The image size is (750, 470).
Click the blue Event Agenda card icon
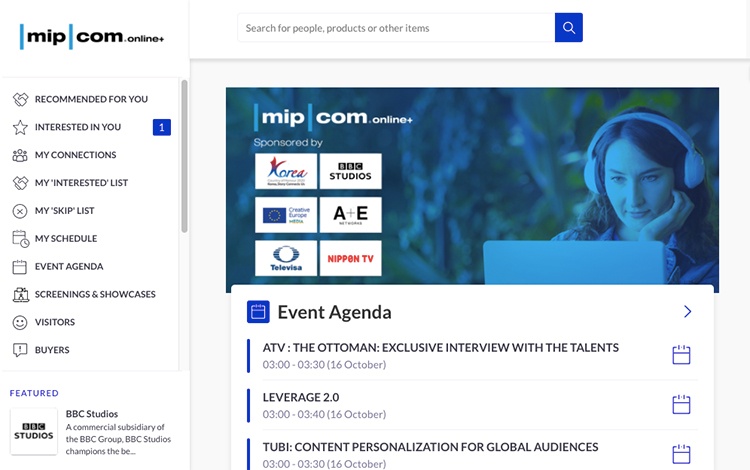coord(258,312)
